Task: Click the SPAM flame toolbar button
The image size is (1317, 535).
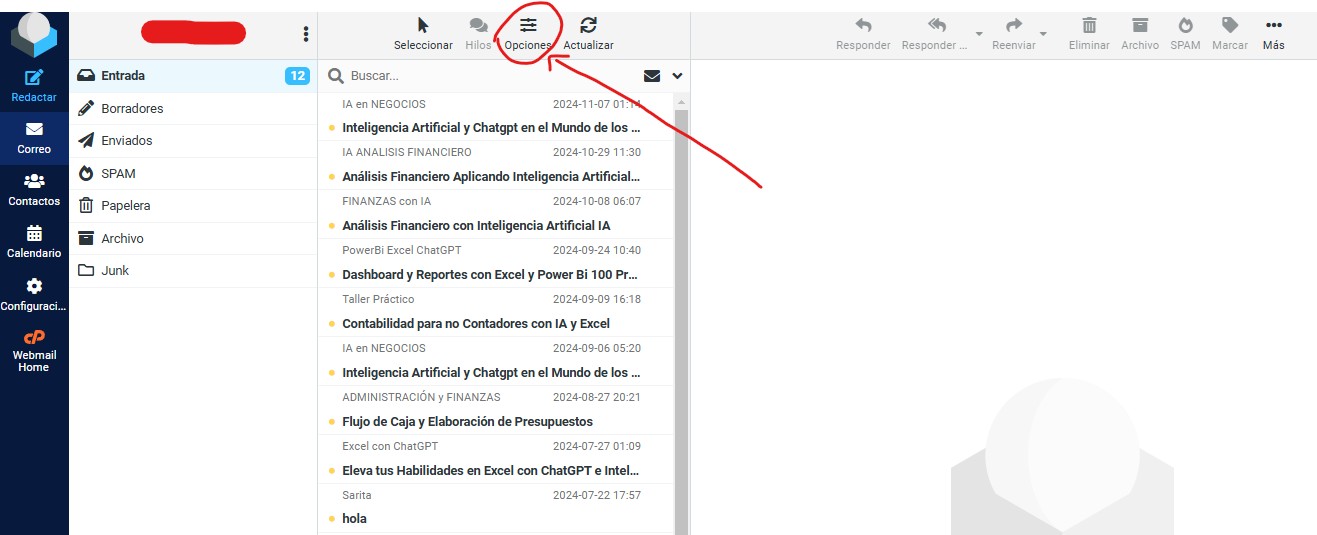Action: [1185, 34]
